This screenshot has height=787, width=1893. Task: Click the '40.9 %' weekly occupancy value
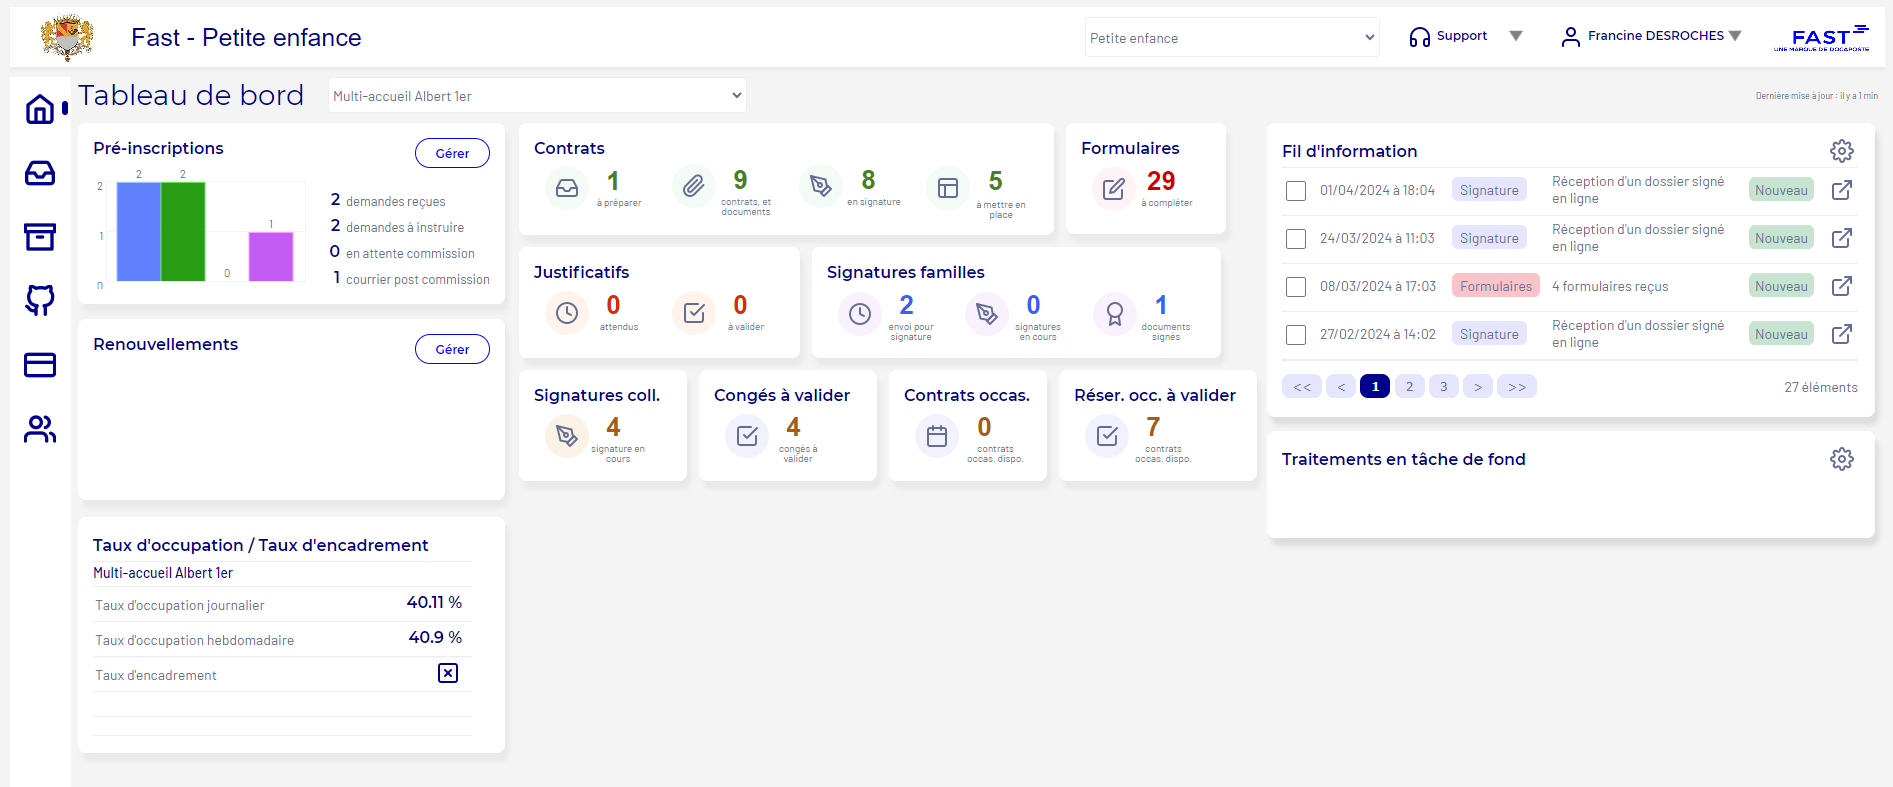pos(435,637)
